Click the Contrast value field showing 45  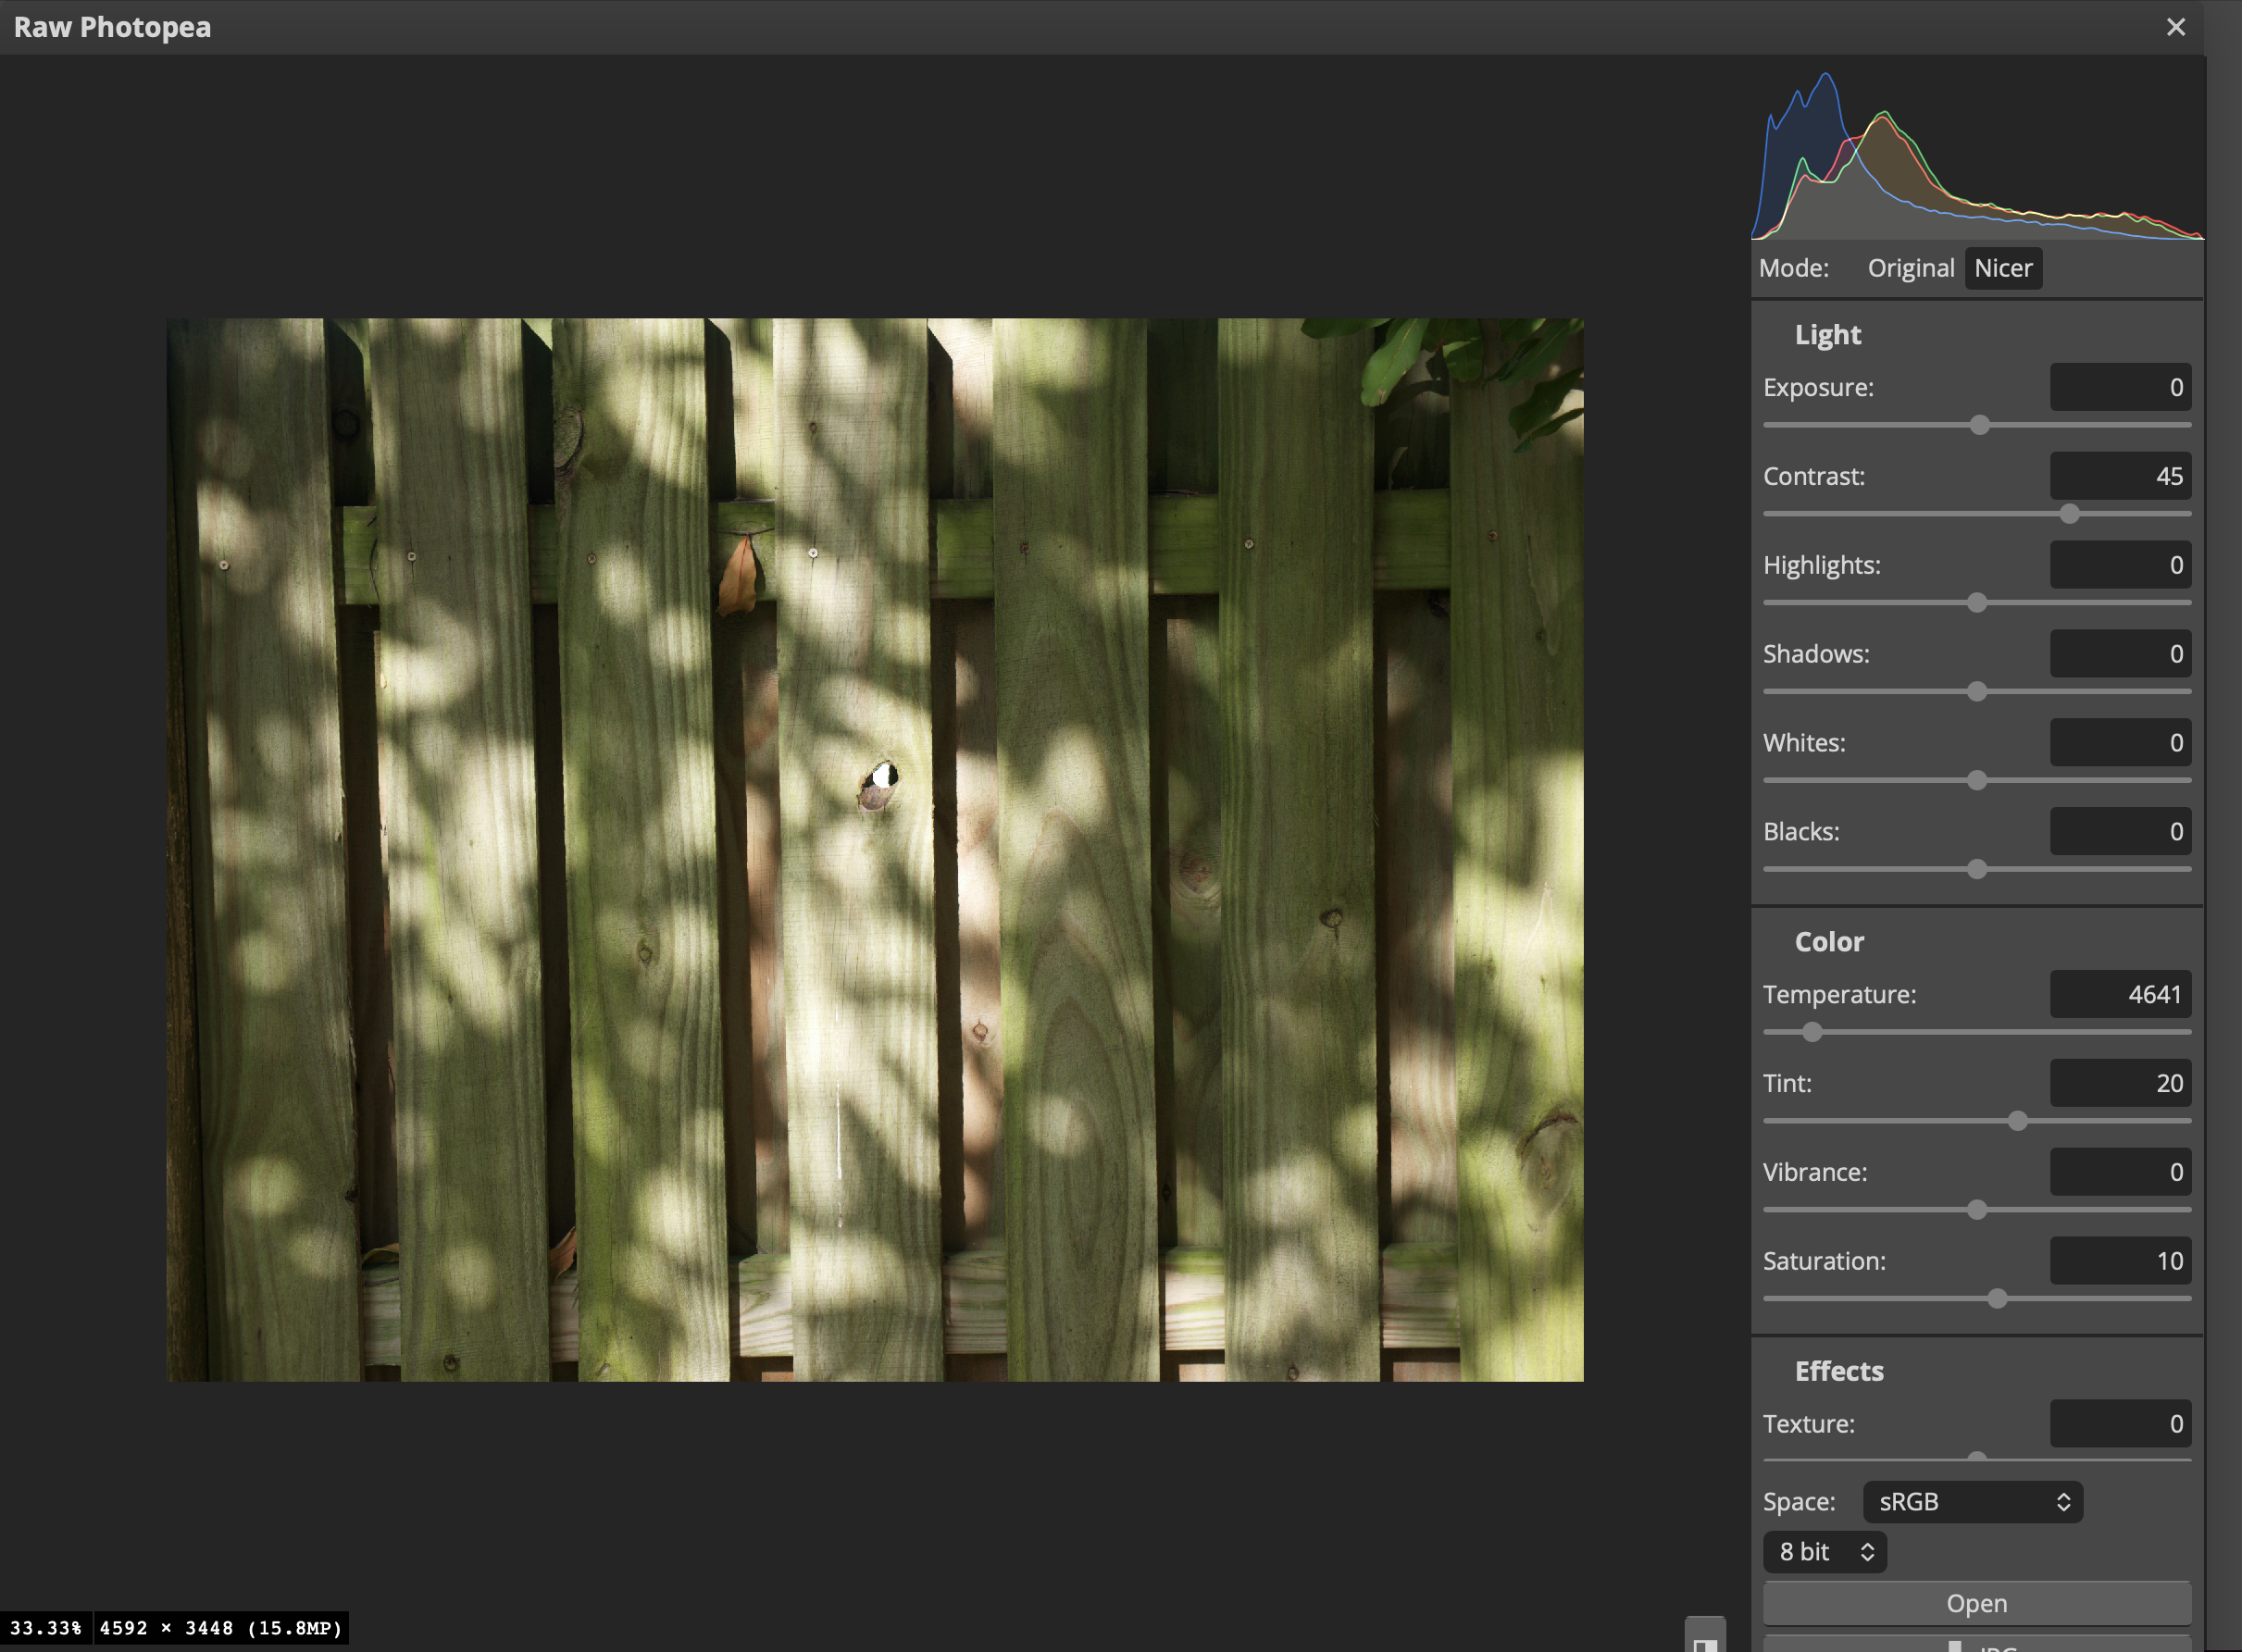click(2119, 476)
